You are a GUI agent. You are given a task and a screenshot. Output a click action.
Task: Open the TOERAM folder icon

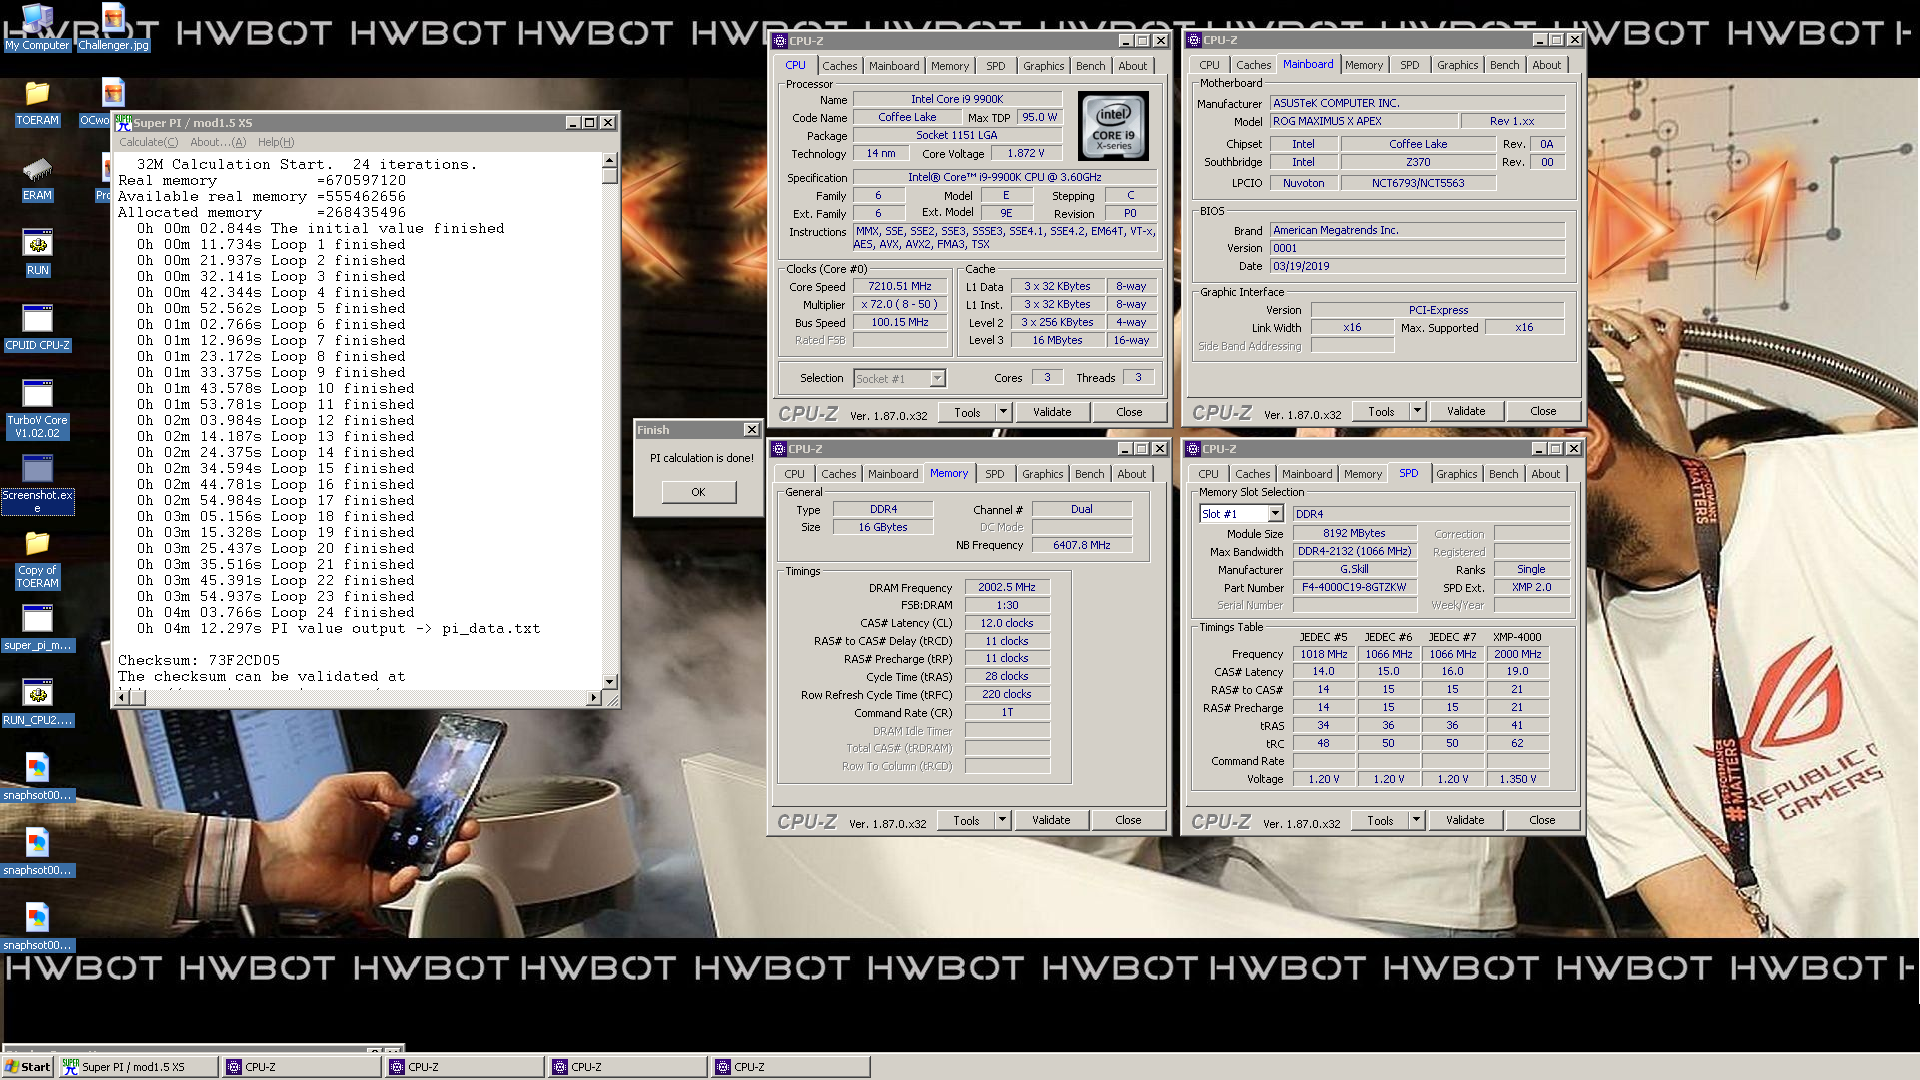(37, 104)
